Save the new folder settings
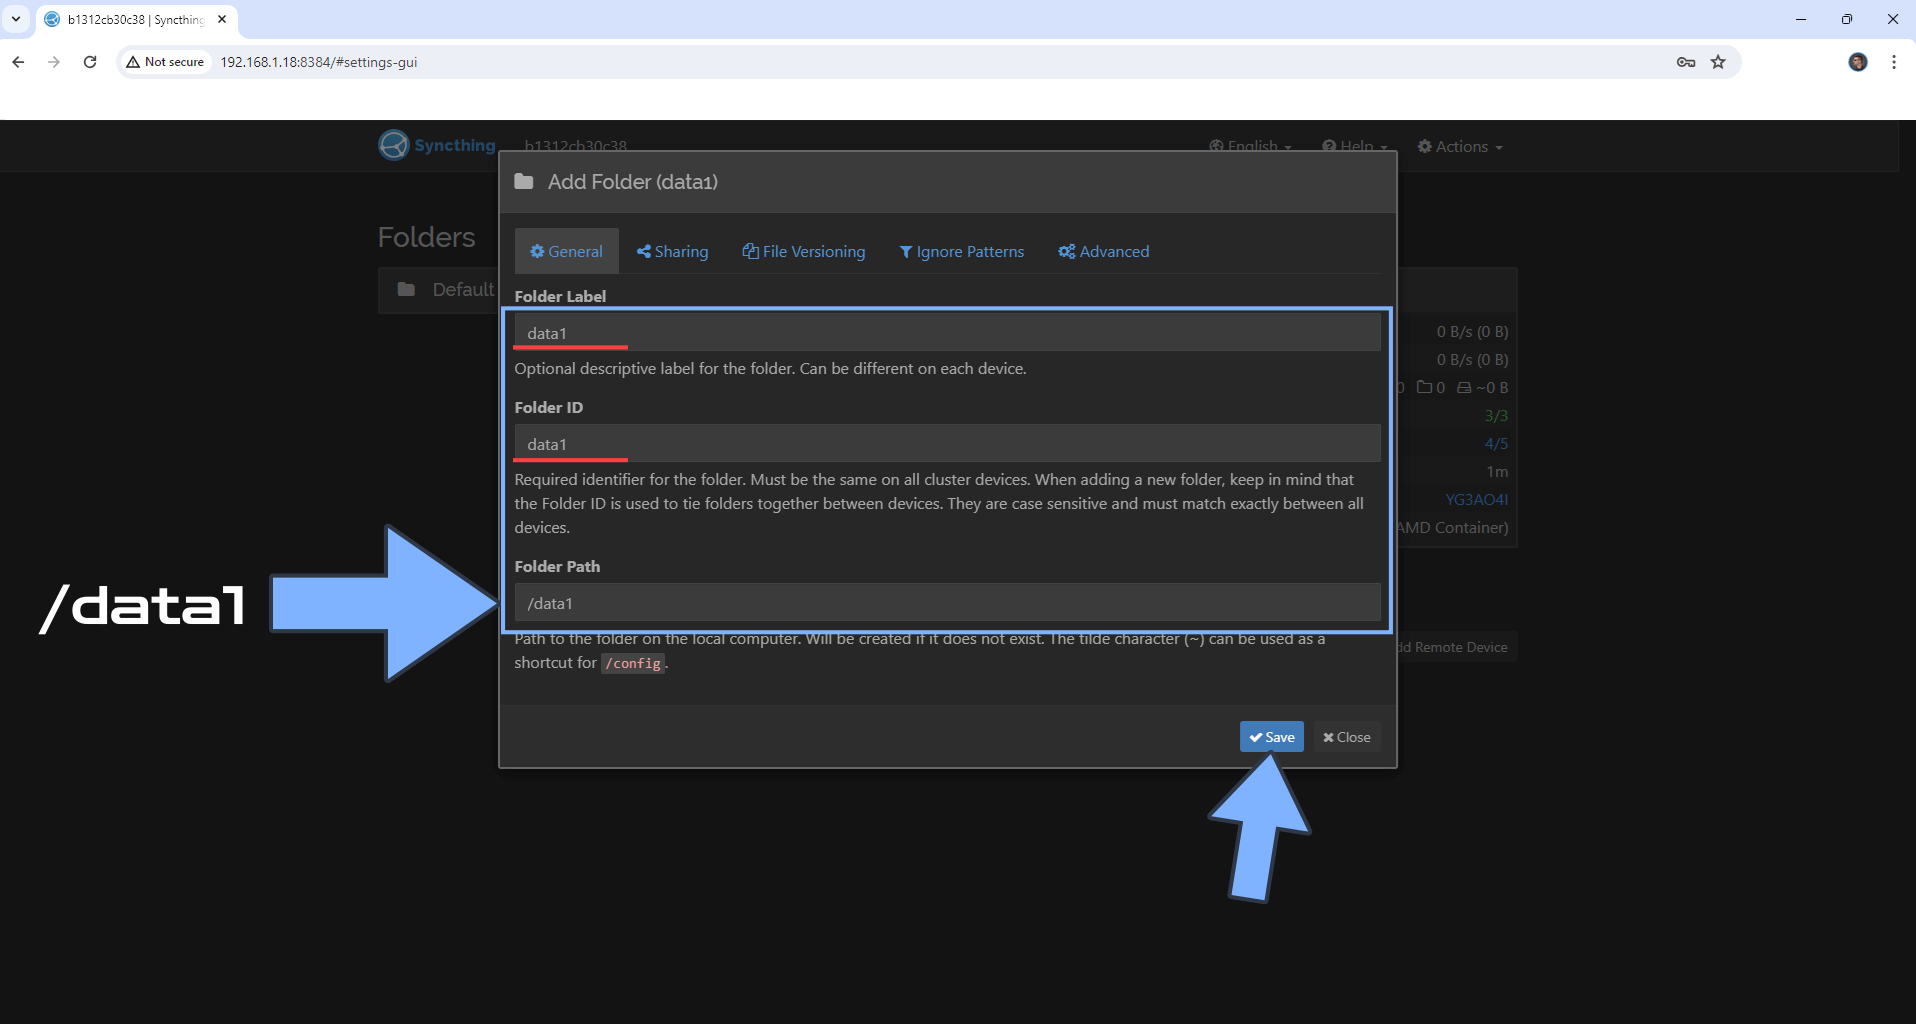 [x=1272, y=737]
